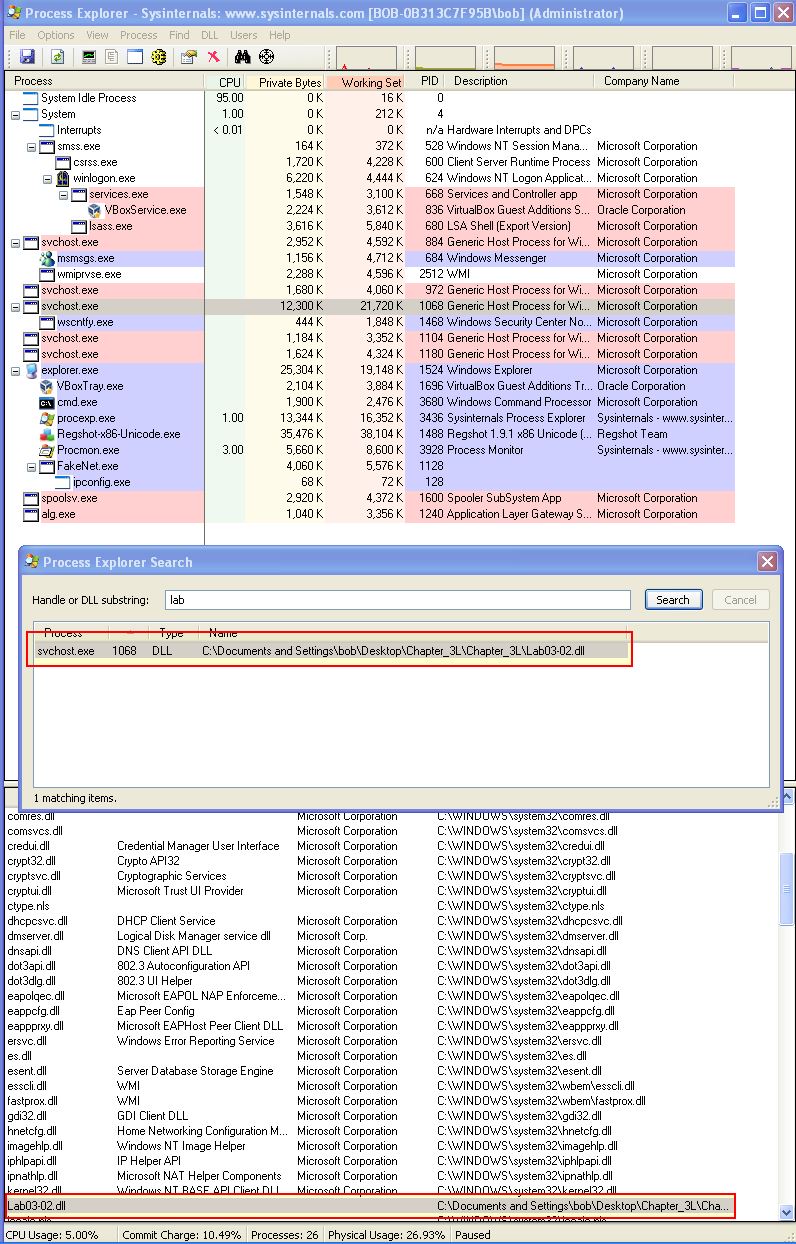Open the Options menu

pos(56,35)
